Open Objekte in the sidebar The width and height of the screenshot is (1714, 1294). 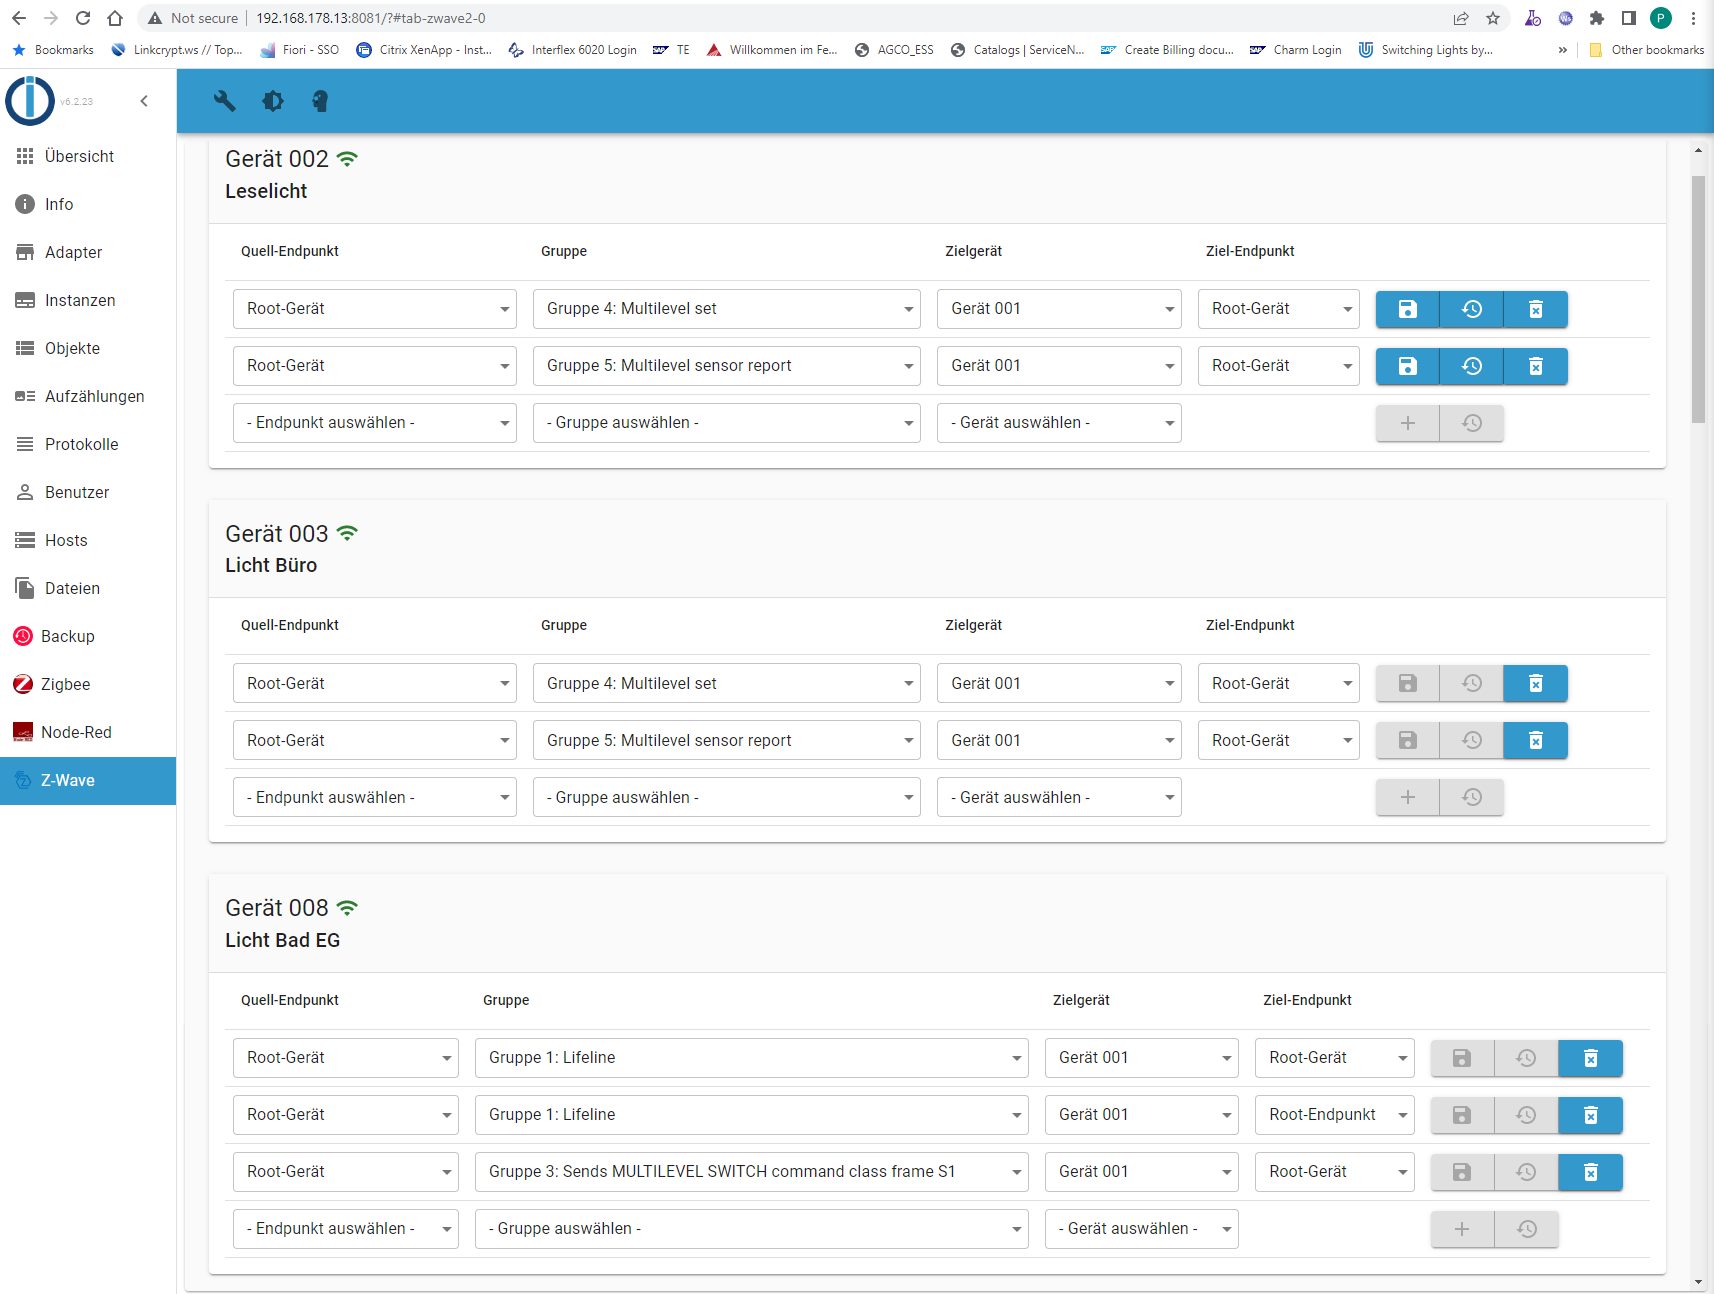click(x=88, y=348)
